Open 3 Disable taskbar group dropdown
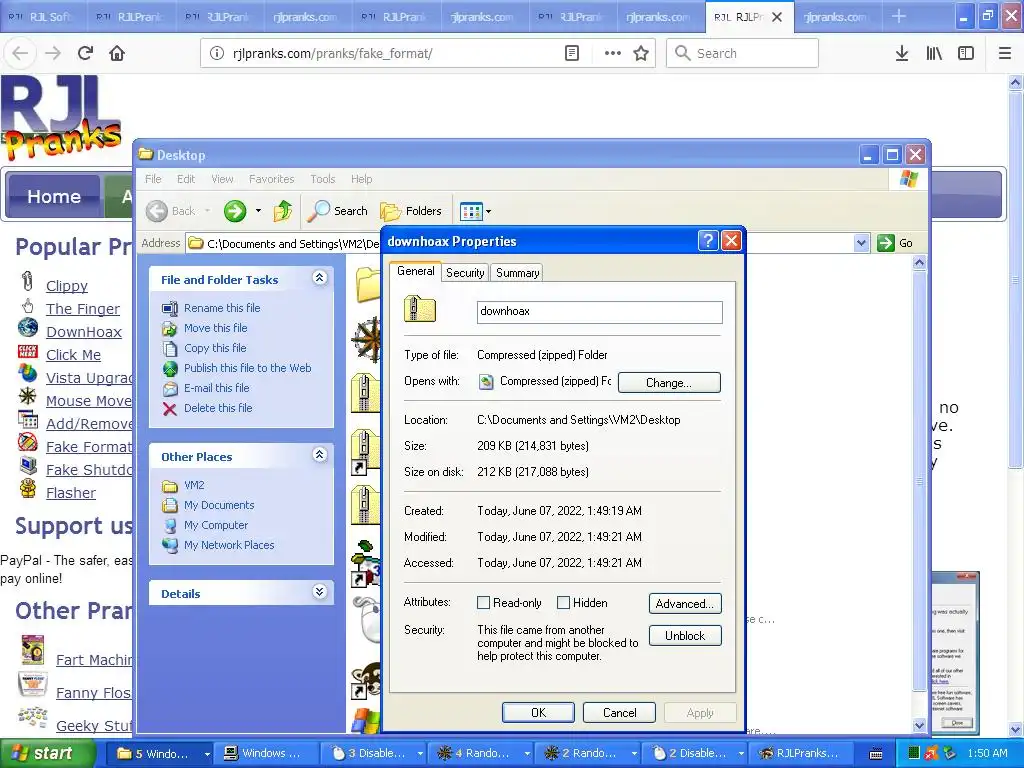The image size is (1024, 768). pos(420,754)
